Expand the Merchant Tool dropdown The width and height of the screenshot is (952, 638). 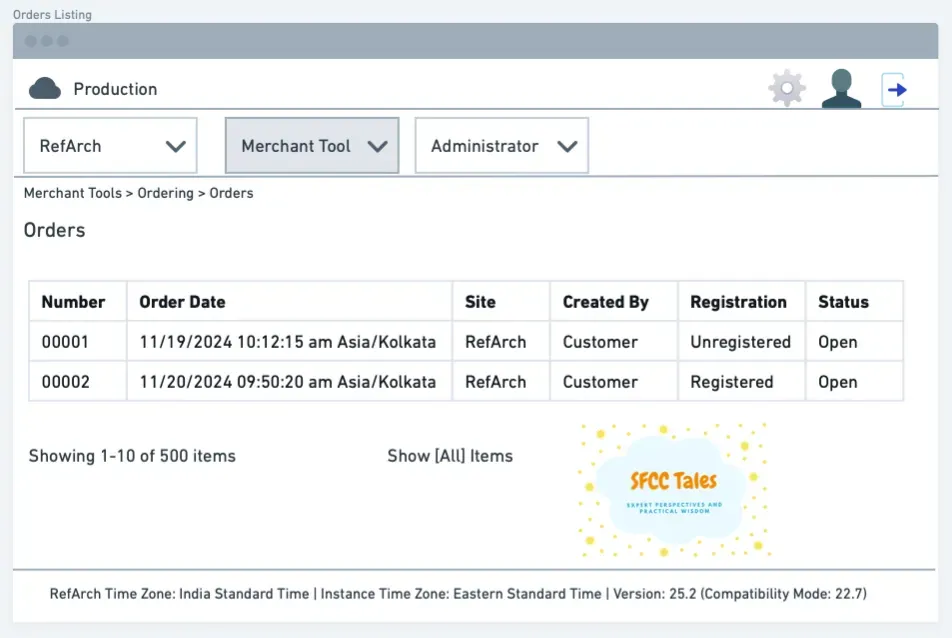[311, 145]
